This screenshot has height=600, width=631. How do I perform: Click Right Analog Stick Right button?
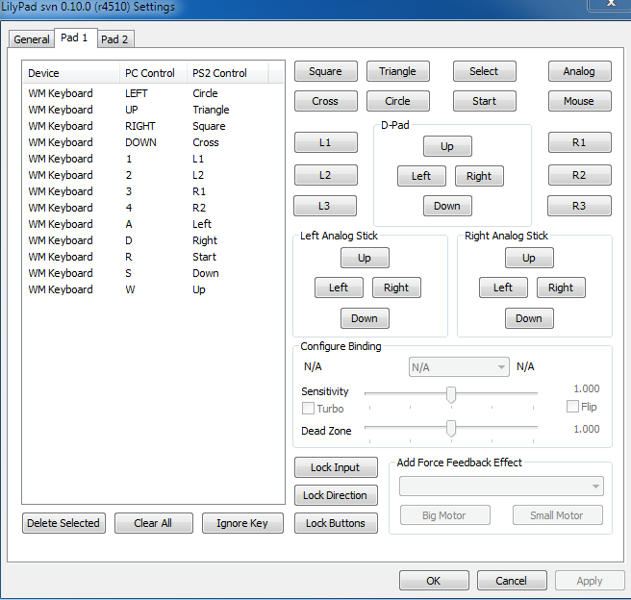(560, 287)
